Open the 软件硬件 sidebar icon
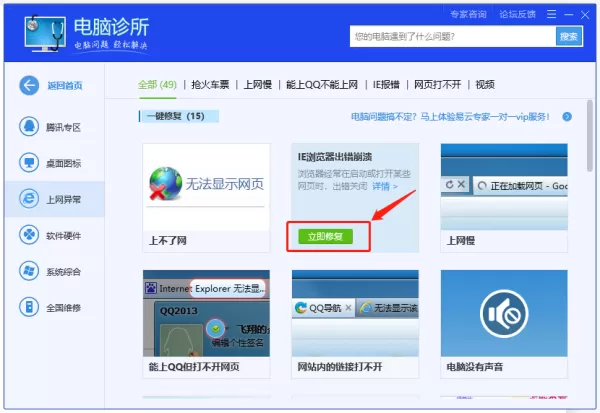Viewport: 600px width, 413px height. (29, 235)
